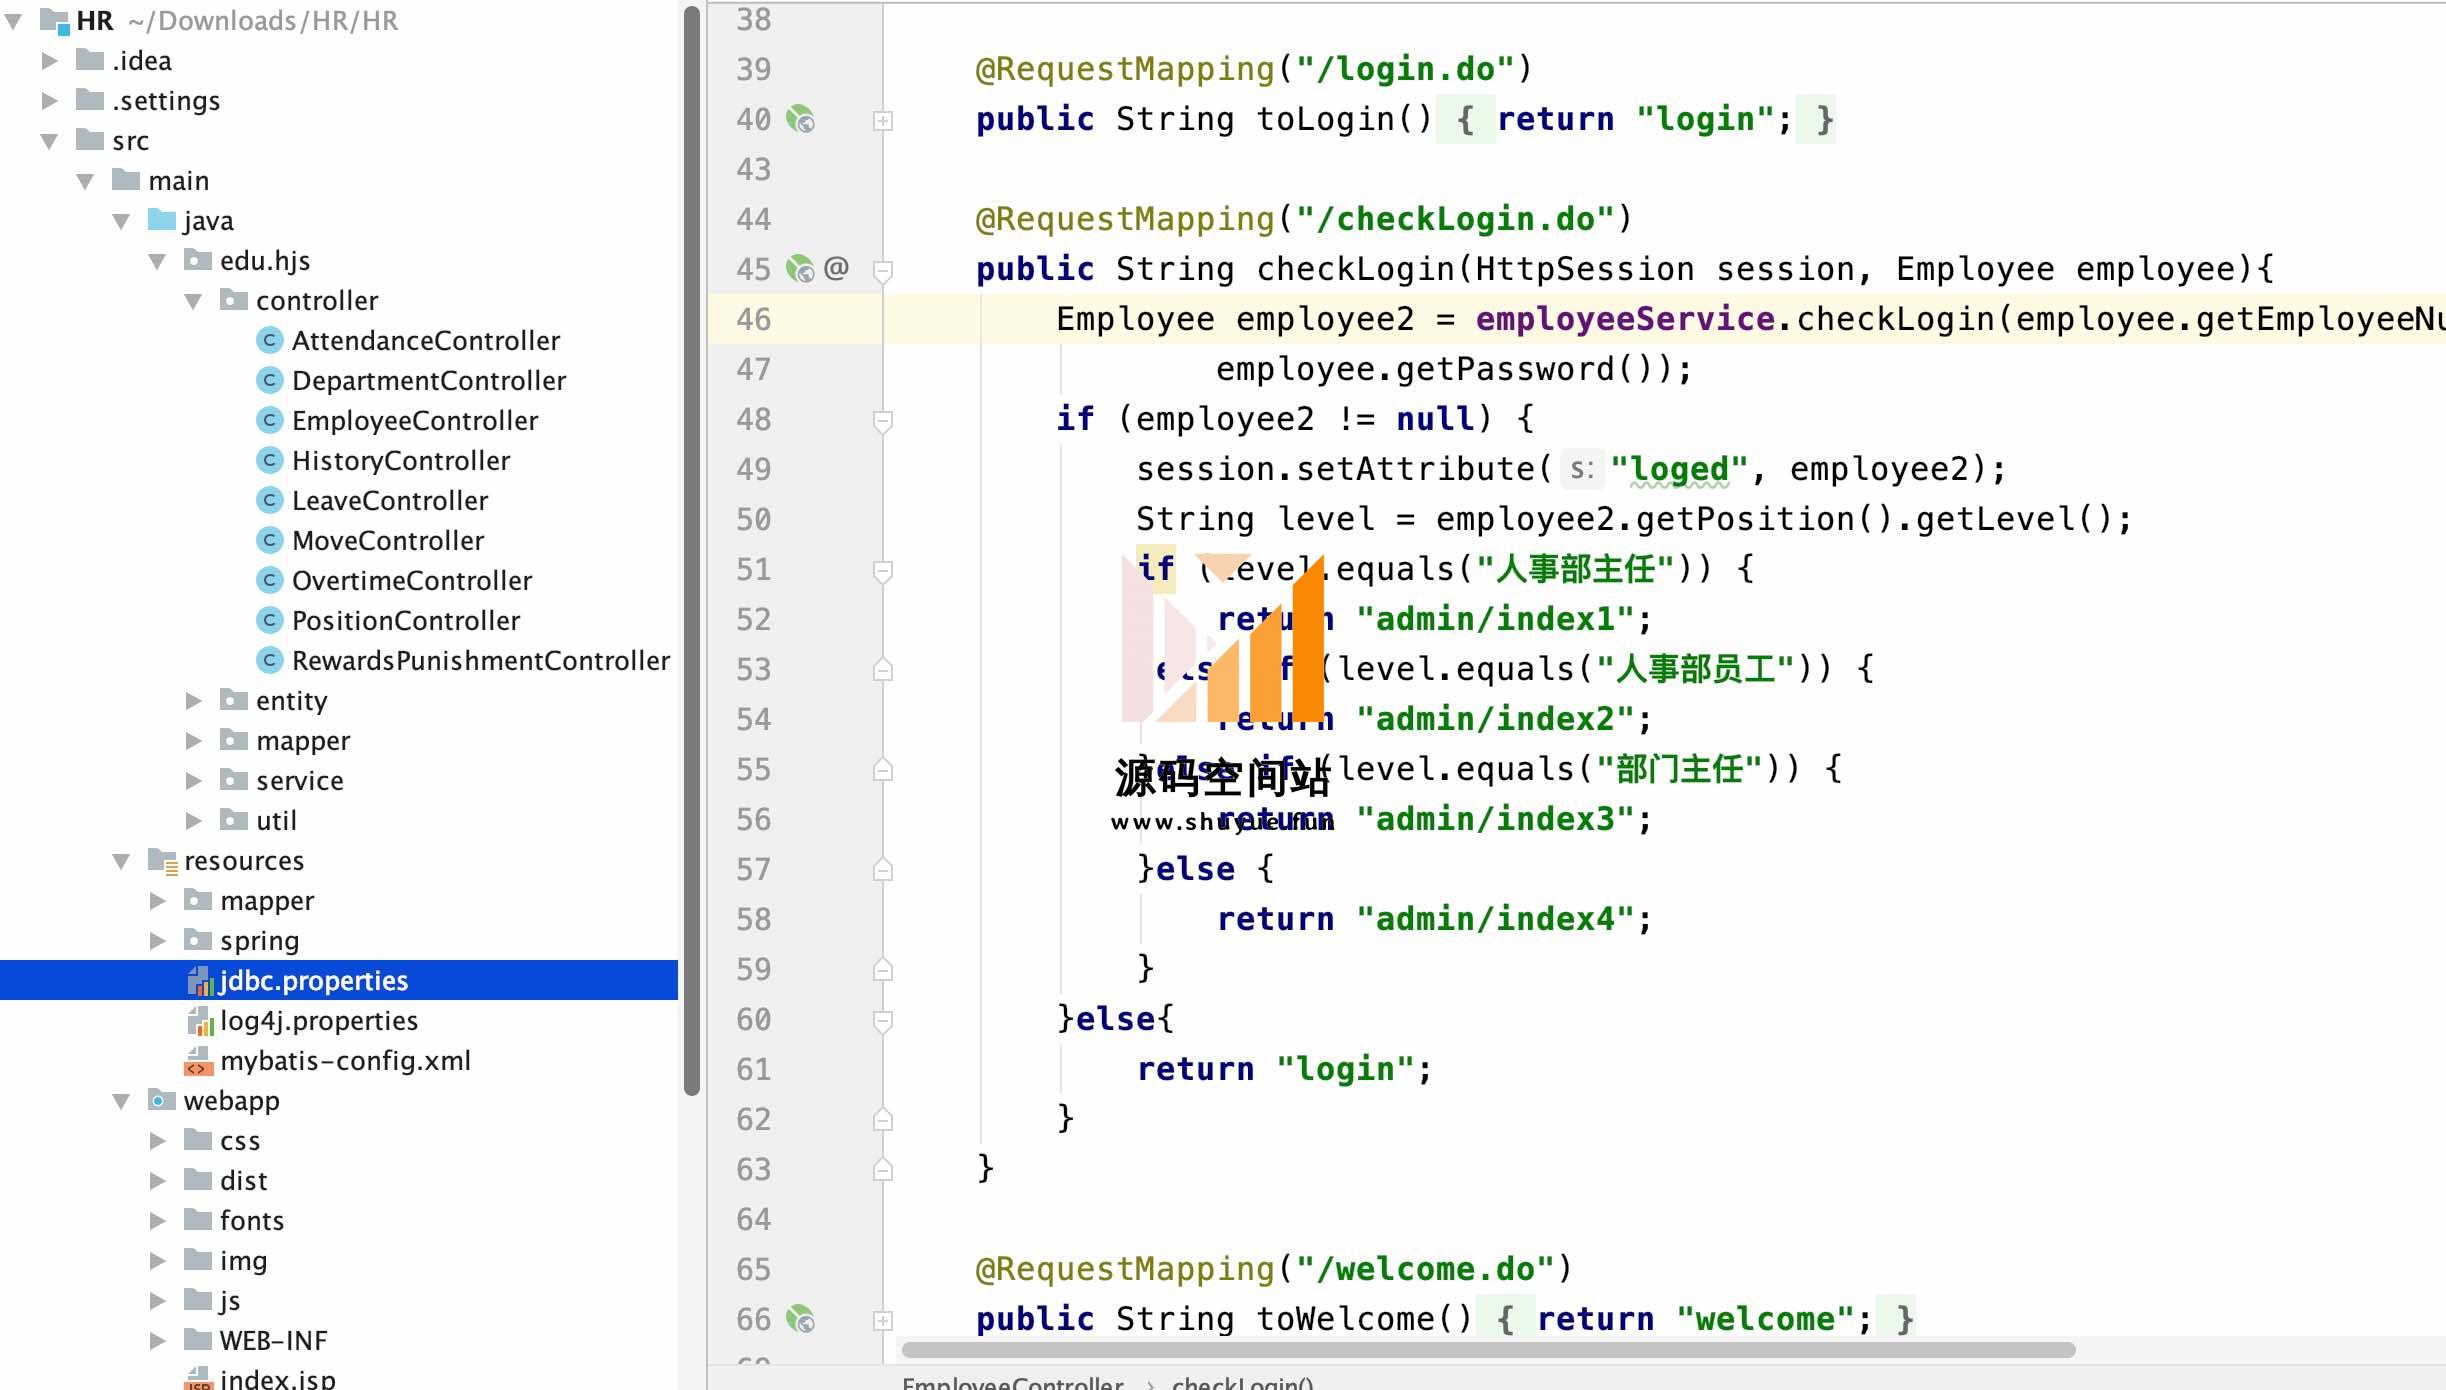
Task: Click the DepartmentController class icon
Action: pos(269,381)
